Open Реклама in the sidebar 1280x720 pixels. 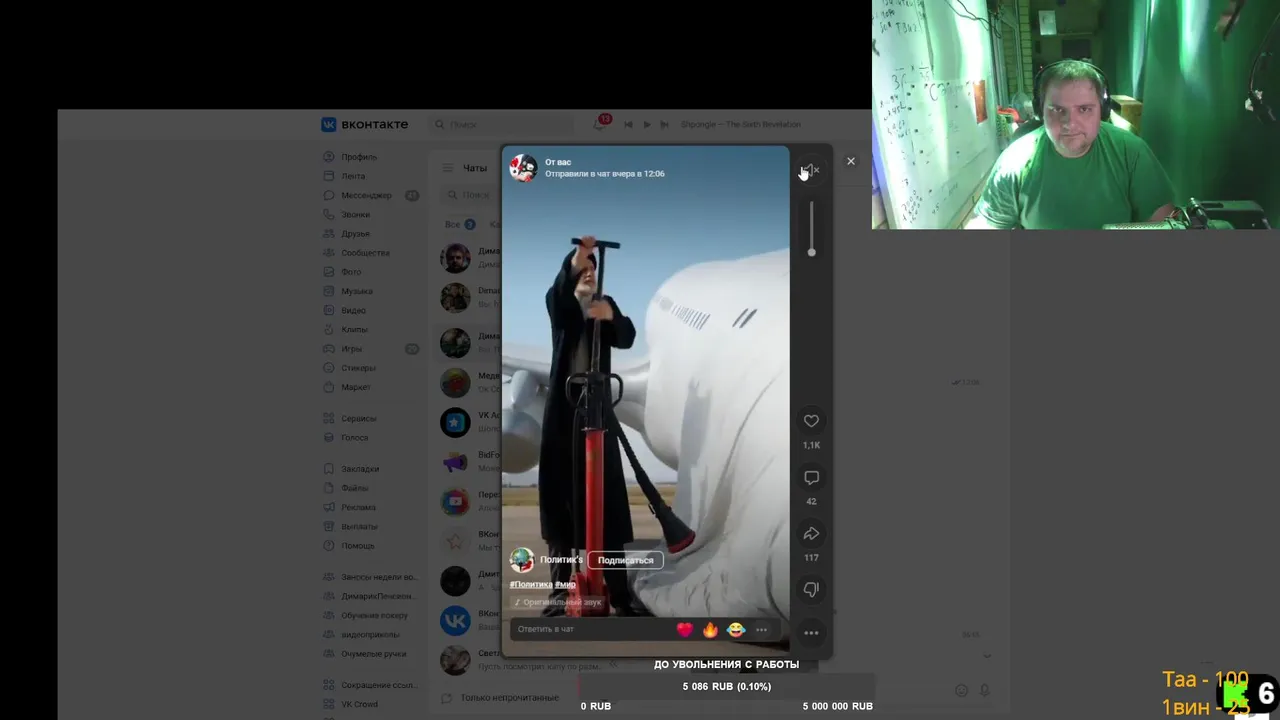(358, 507)
